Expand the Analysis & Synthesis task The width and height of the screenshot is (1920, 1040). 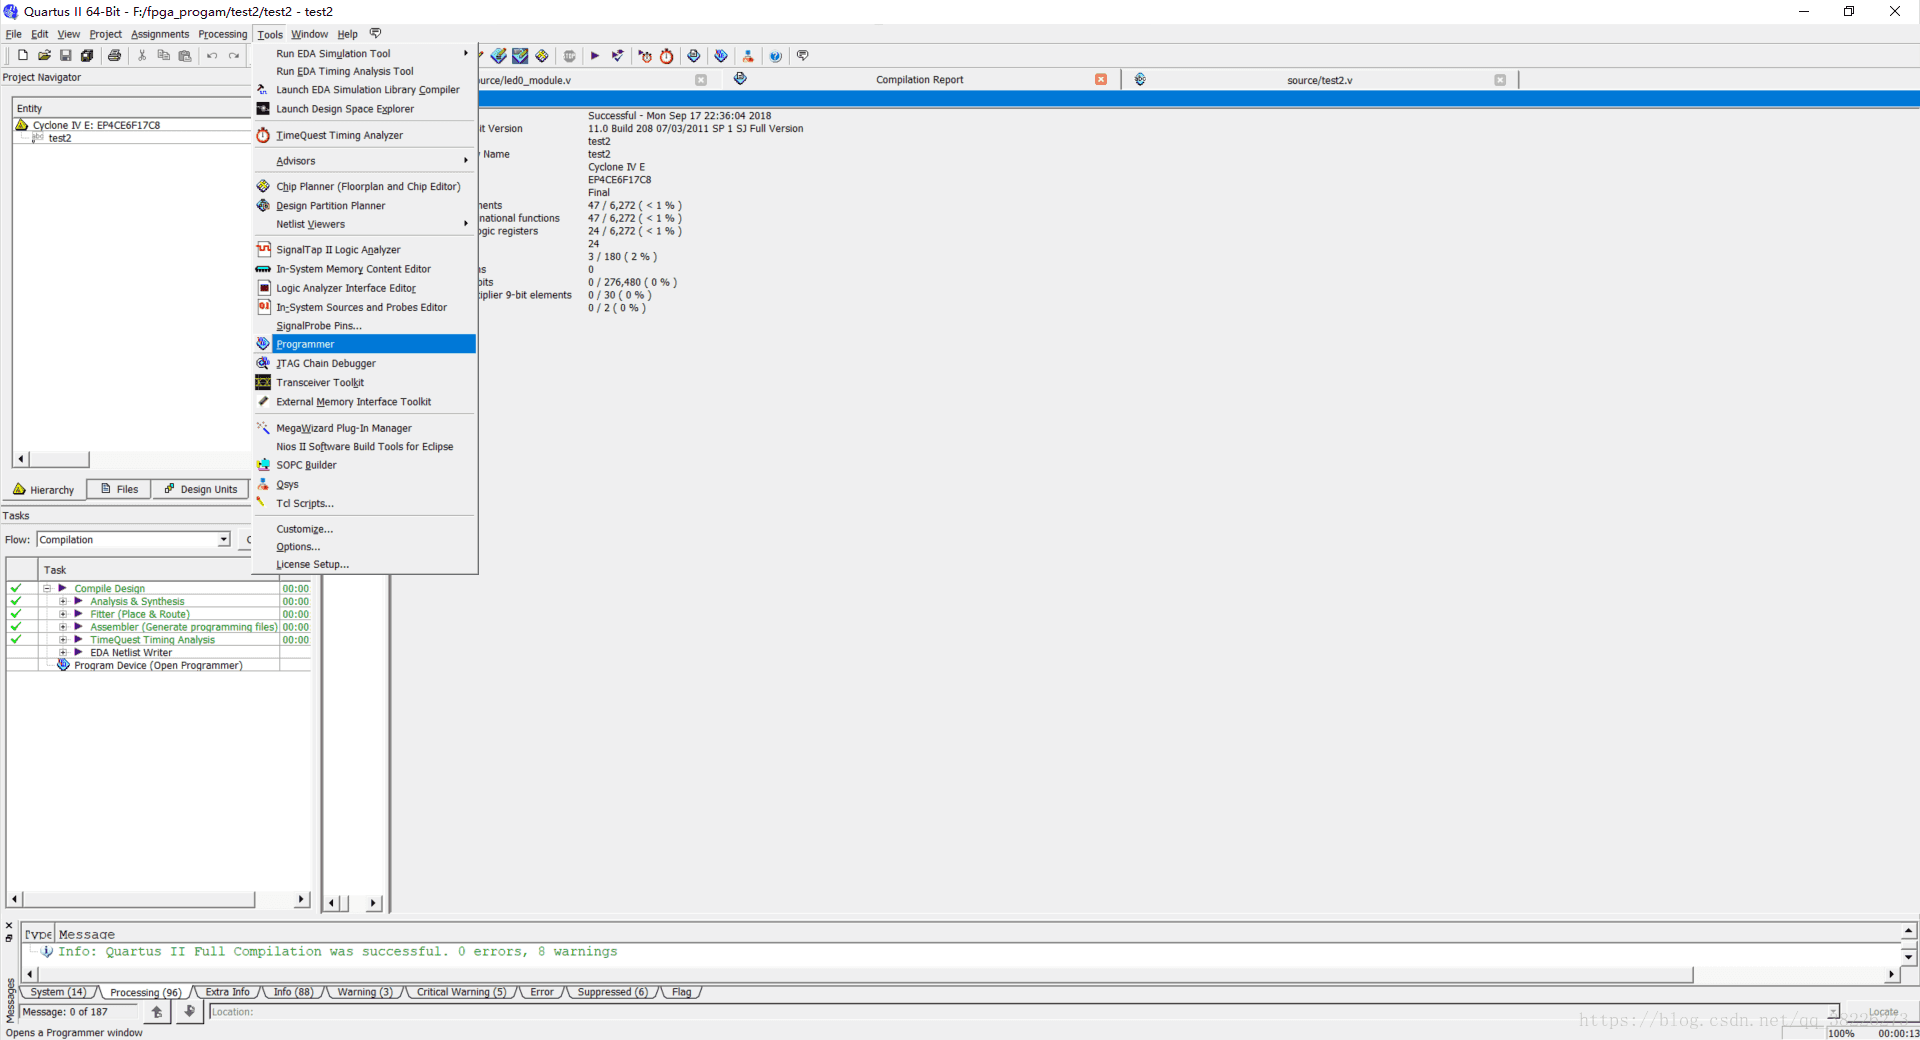tap(63, 601)
